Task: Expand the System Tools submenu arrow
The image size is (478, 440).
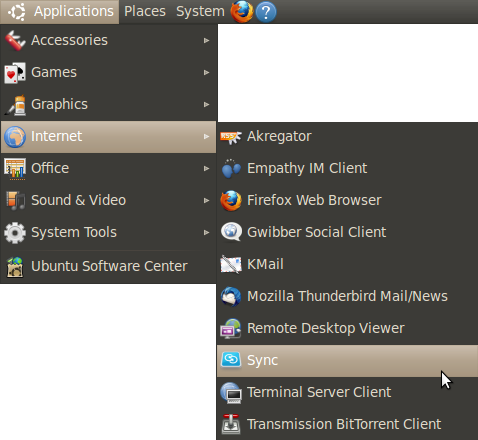Action: pyautogui.click(x=207, y=232)
